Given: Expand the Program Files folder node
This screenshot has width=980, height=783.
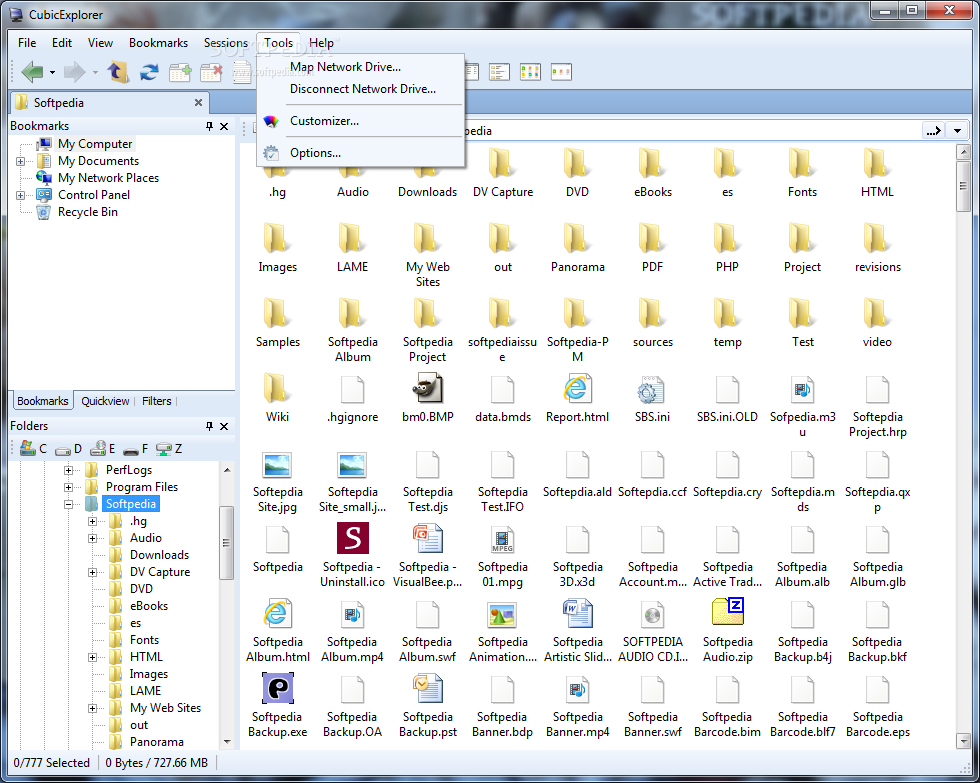Looking at the screenshot, I should pyautogui.click(x=68, y=487).
